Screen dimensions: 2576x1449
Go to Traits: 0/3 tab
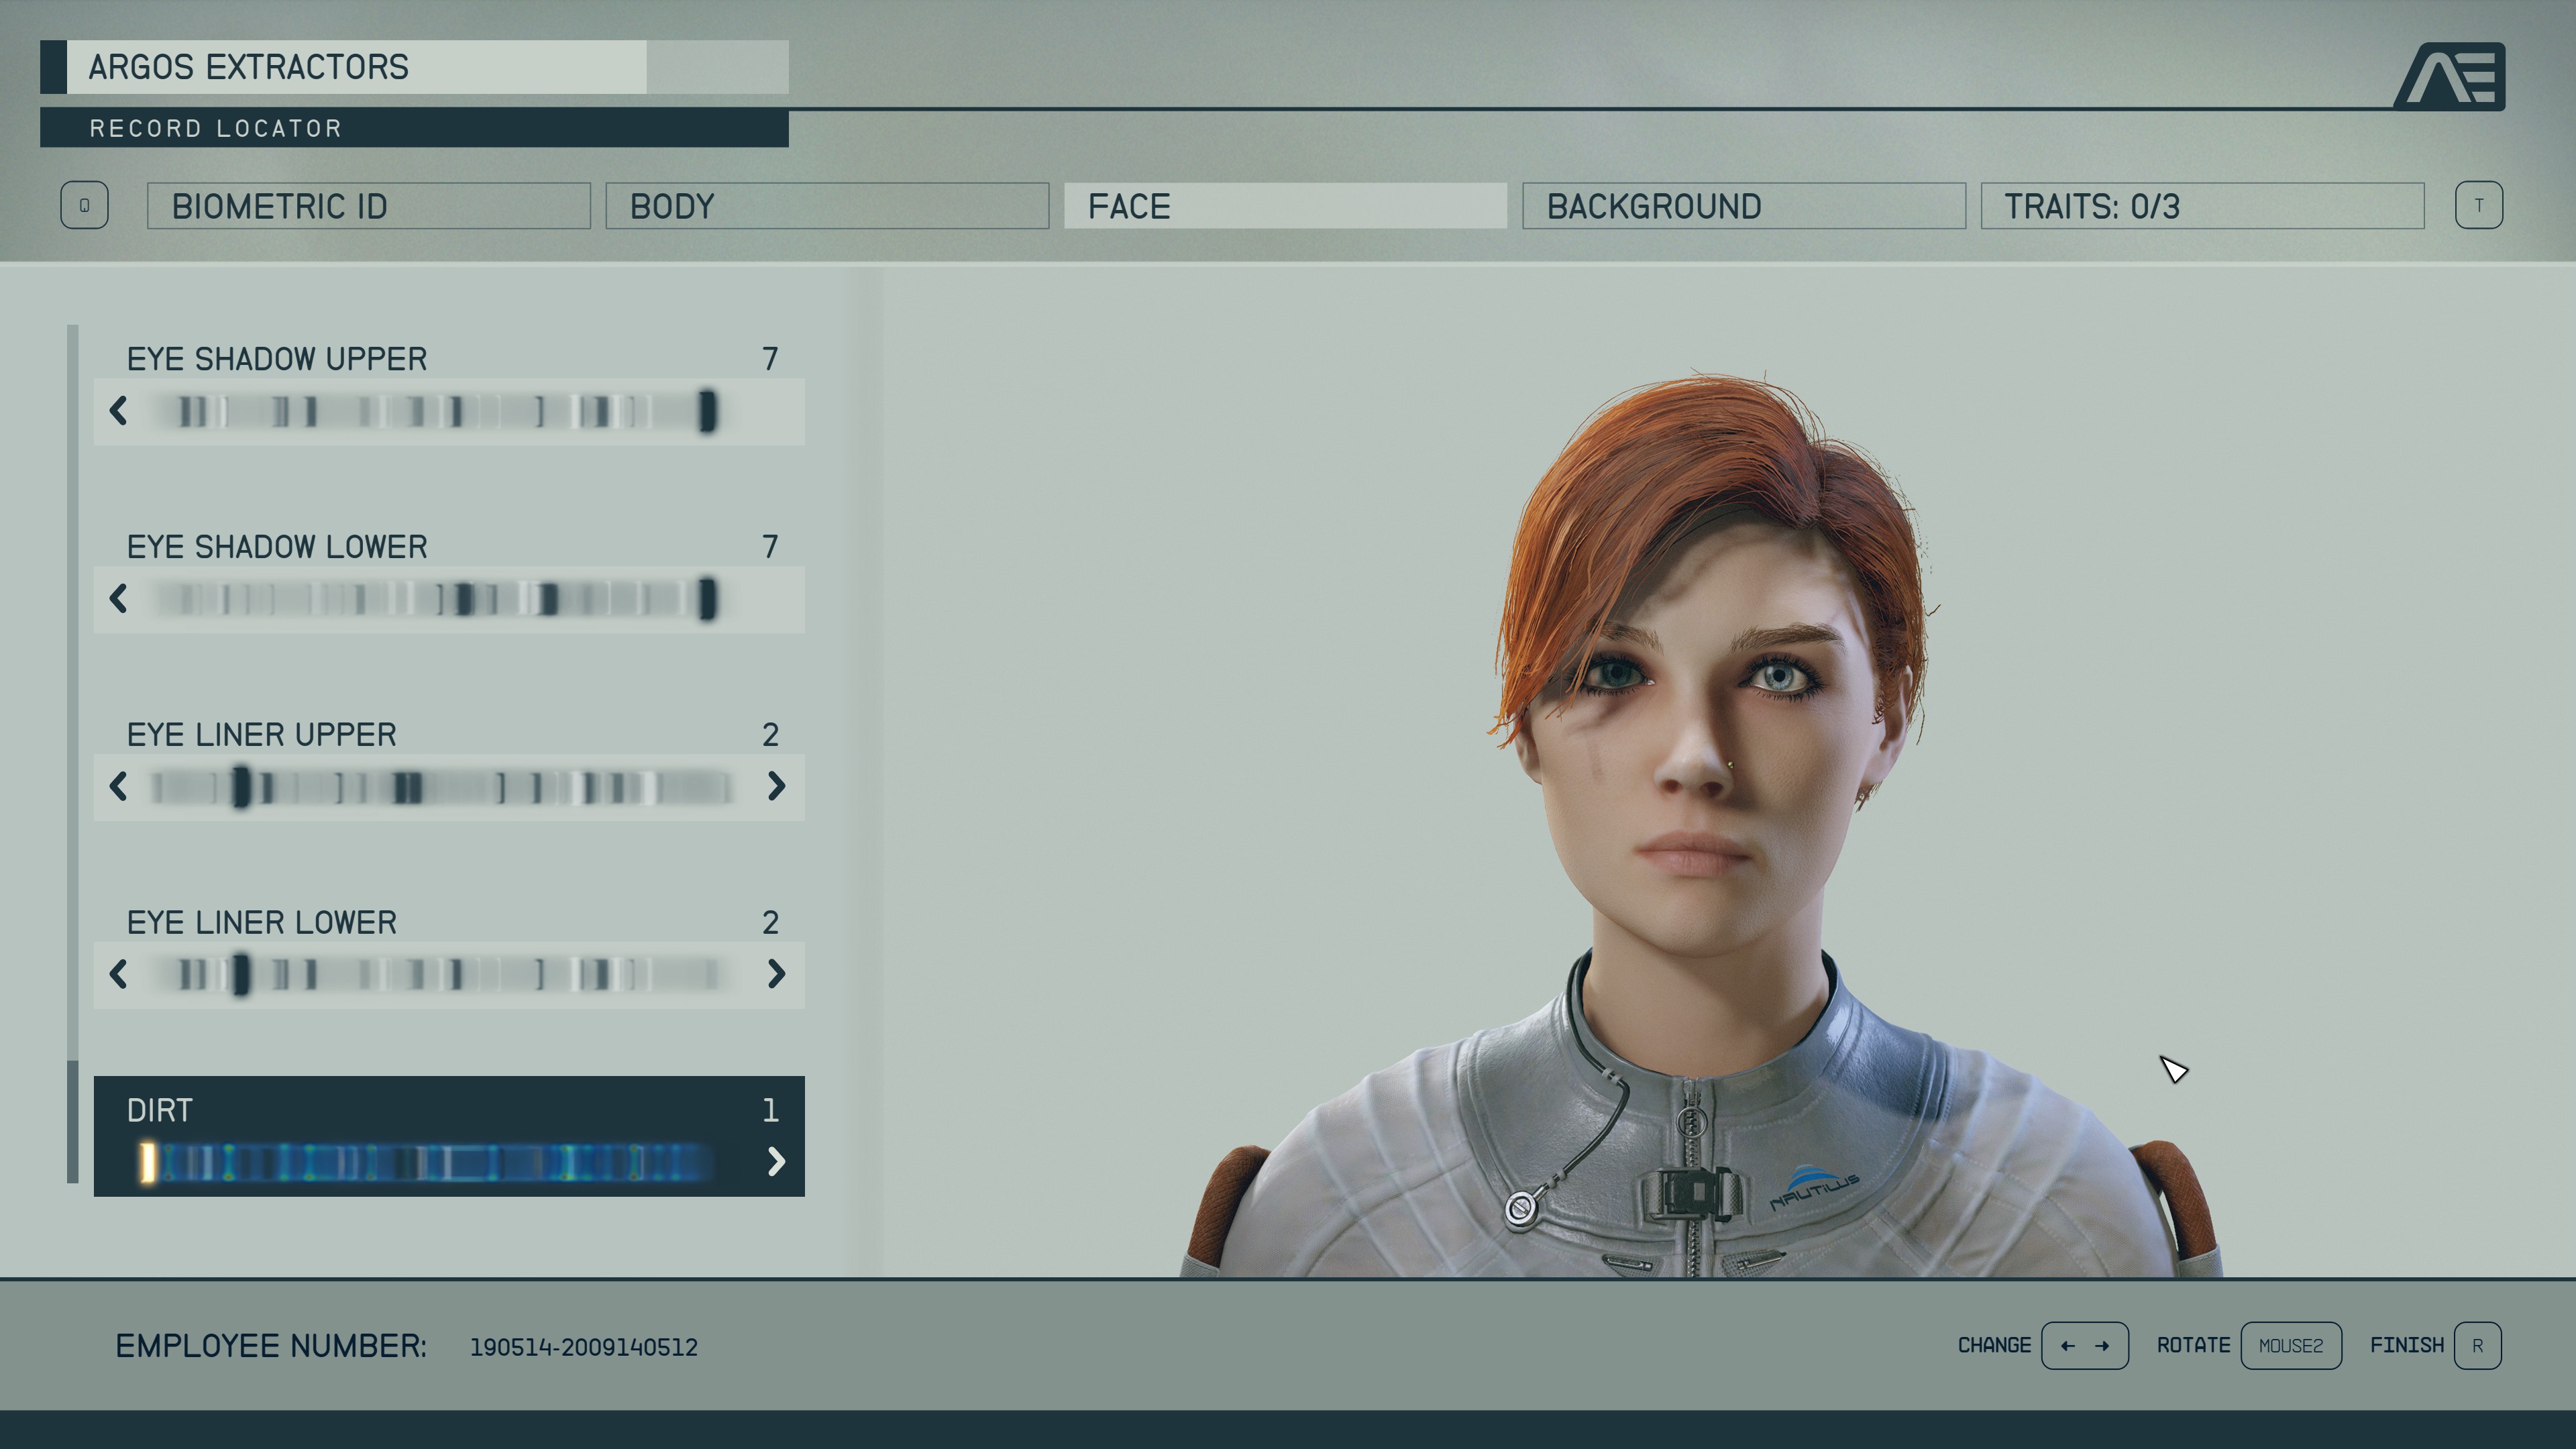coord(2202,206)
